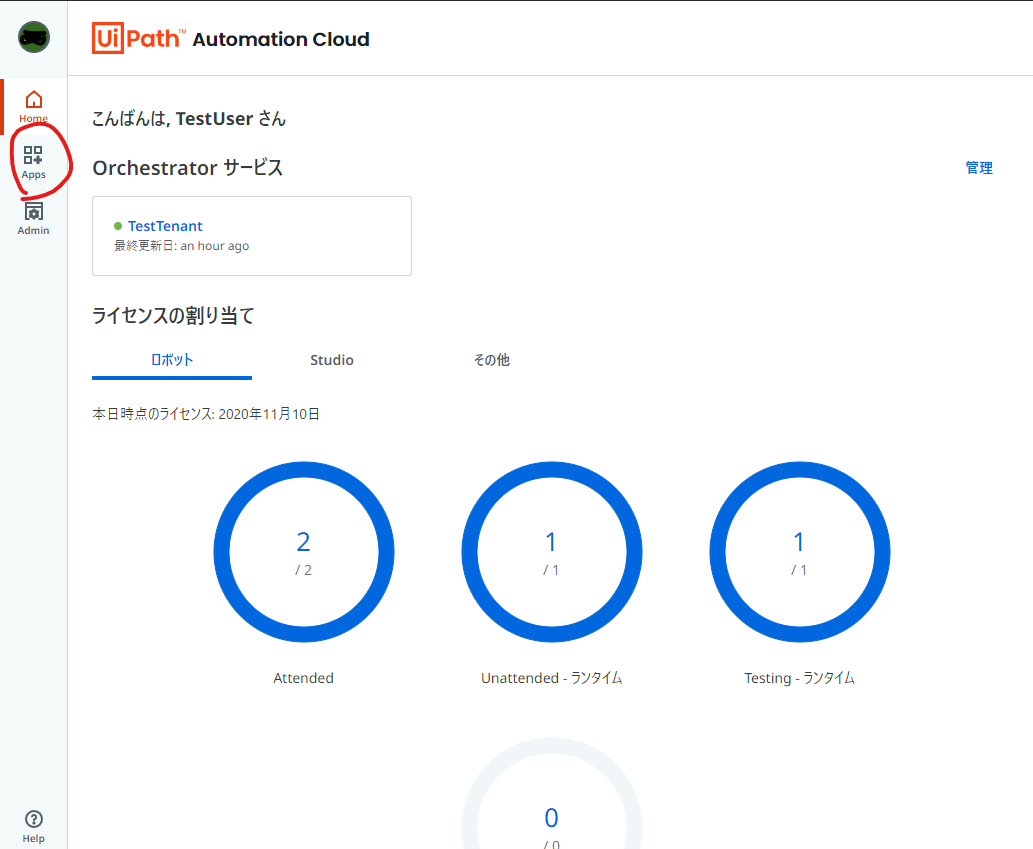Click the Testing ランタイム license ring chart

pyautogui.click(x=800, y=552)
